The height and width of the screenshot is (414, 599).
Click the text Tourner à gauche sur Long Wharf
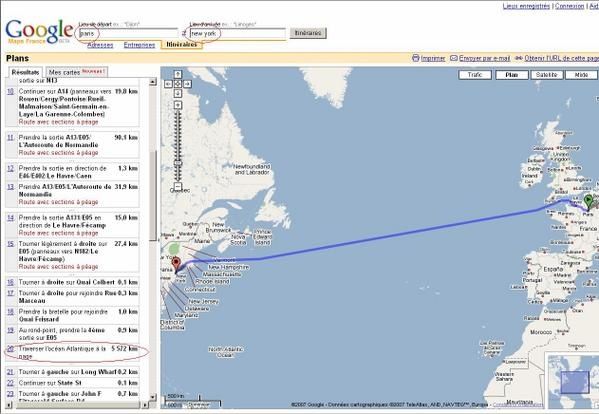pos(67,372)
